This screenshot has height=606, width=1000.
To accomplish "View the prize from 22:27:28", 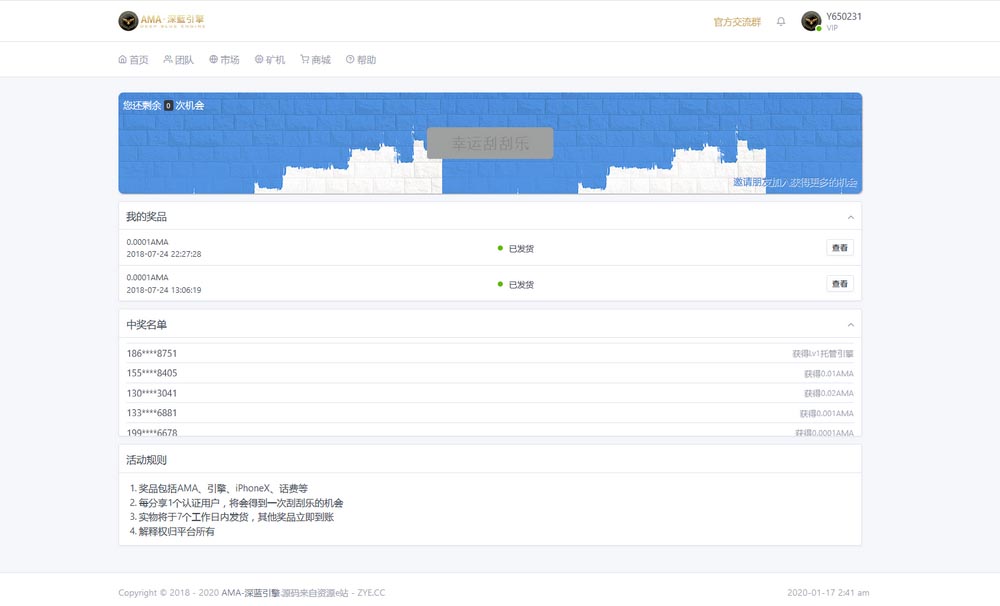I will click(839, 248).
